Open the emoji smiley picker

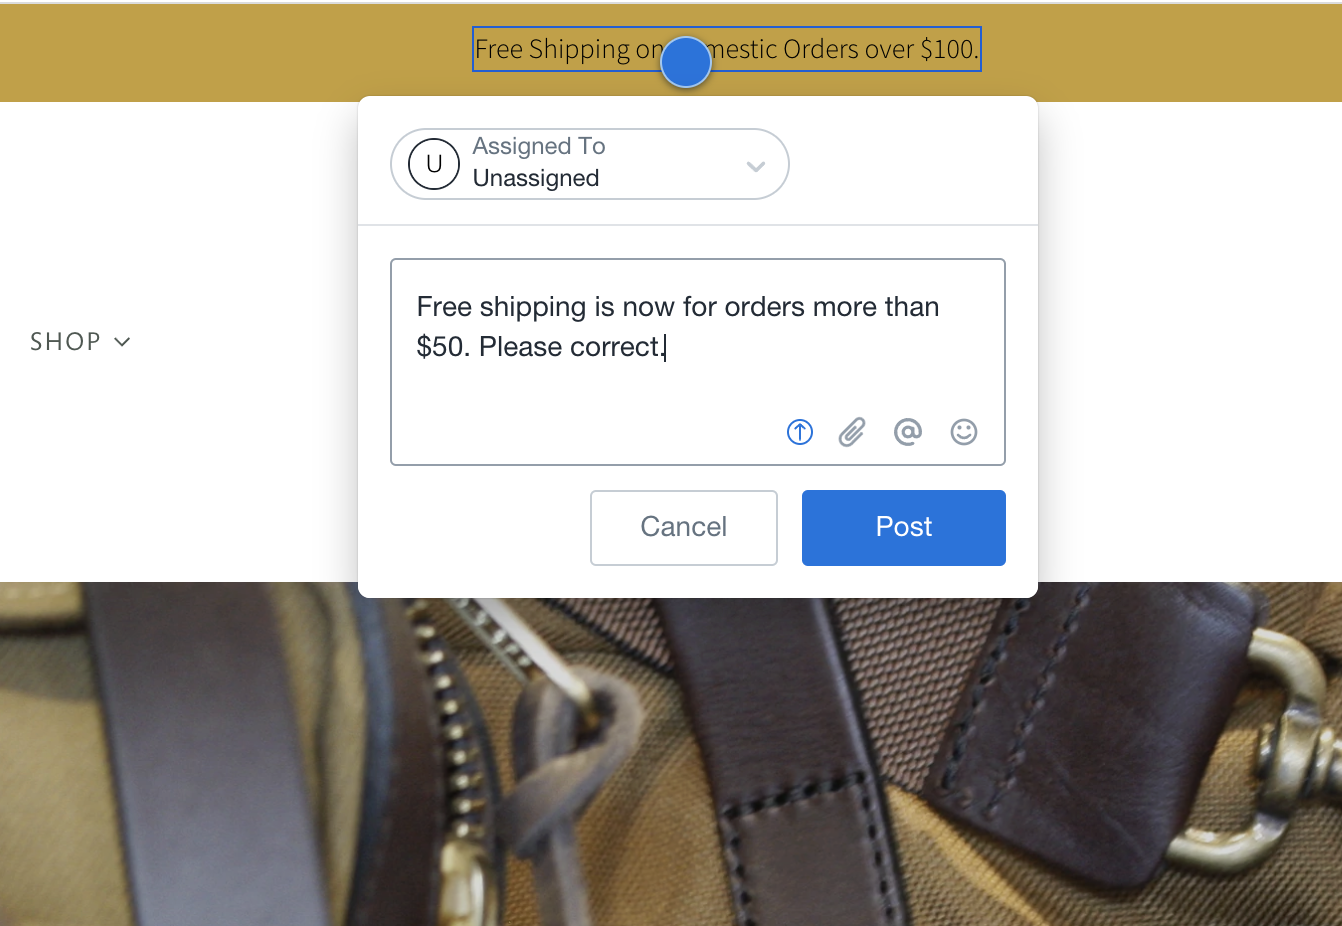coord(964,432)
